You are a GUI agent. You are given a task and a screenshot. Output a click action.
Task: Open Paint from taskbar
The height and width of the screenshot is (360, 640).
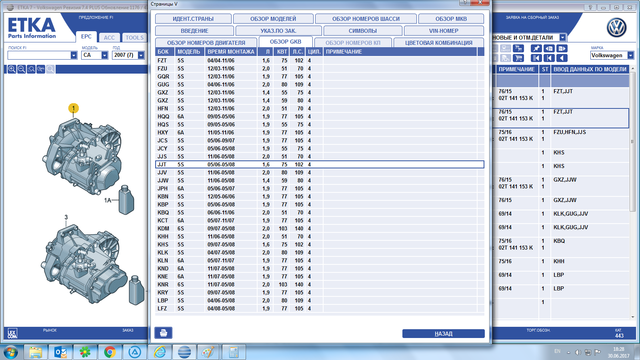(209, 352)
